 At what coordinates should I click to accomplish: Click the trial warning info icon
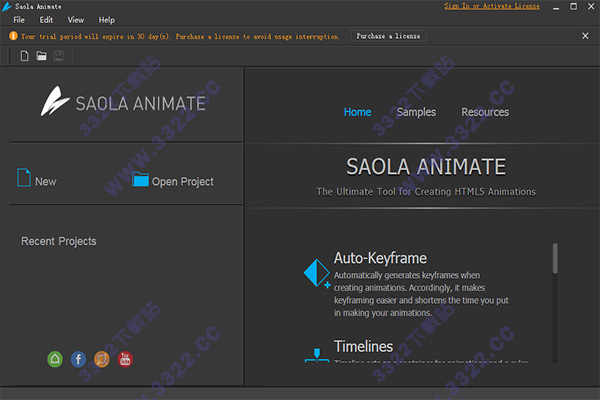click(x=13, y=36)
